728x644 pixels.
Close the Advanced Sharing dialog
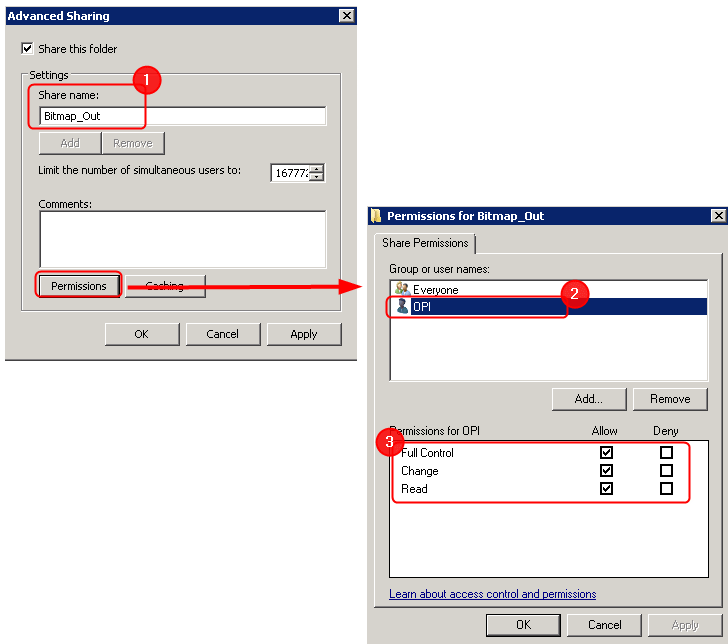(x=346, y=16)
